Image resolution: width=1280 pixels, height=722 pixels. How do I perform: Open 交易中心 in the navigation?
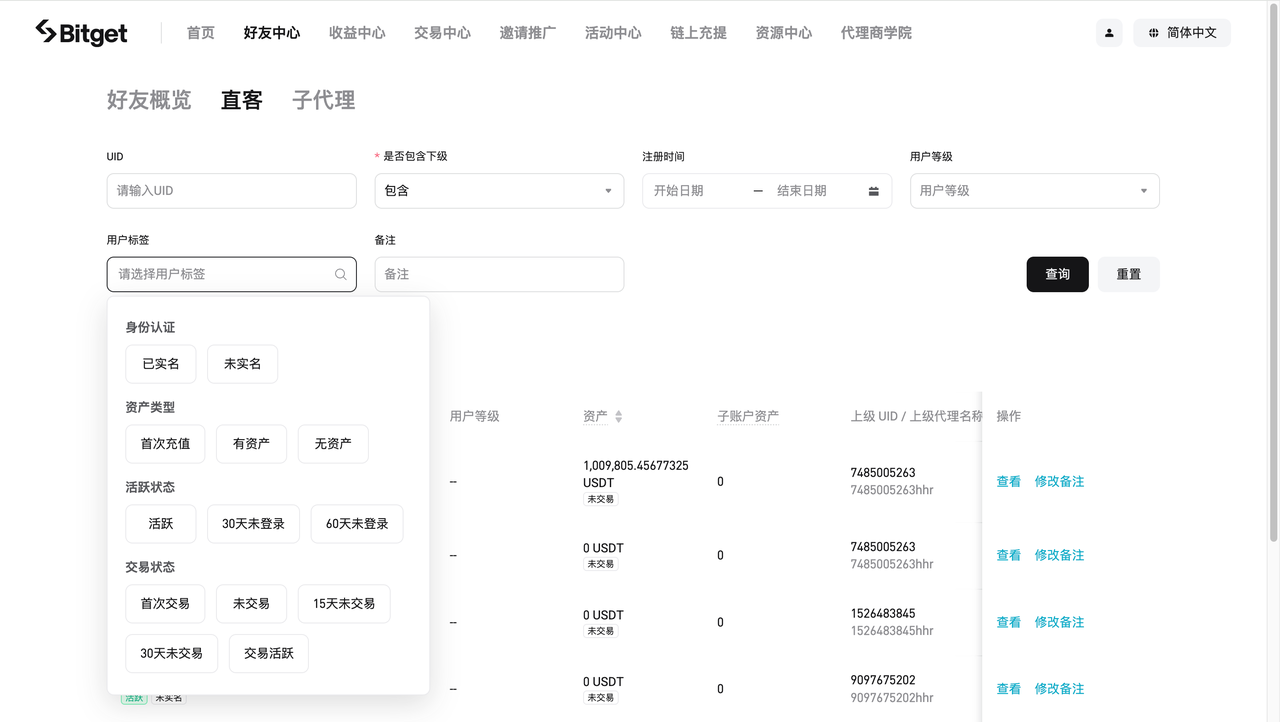pos(442,33)
